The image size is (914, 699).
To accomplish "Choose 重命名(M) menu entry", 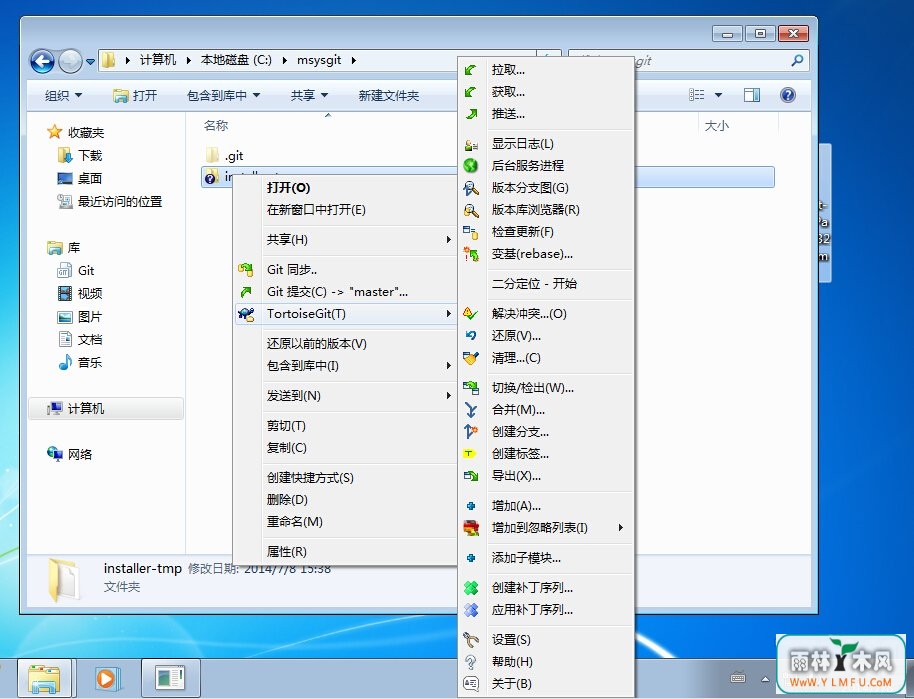I will pos(294,522).
